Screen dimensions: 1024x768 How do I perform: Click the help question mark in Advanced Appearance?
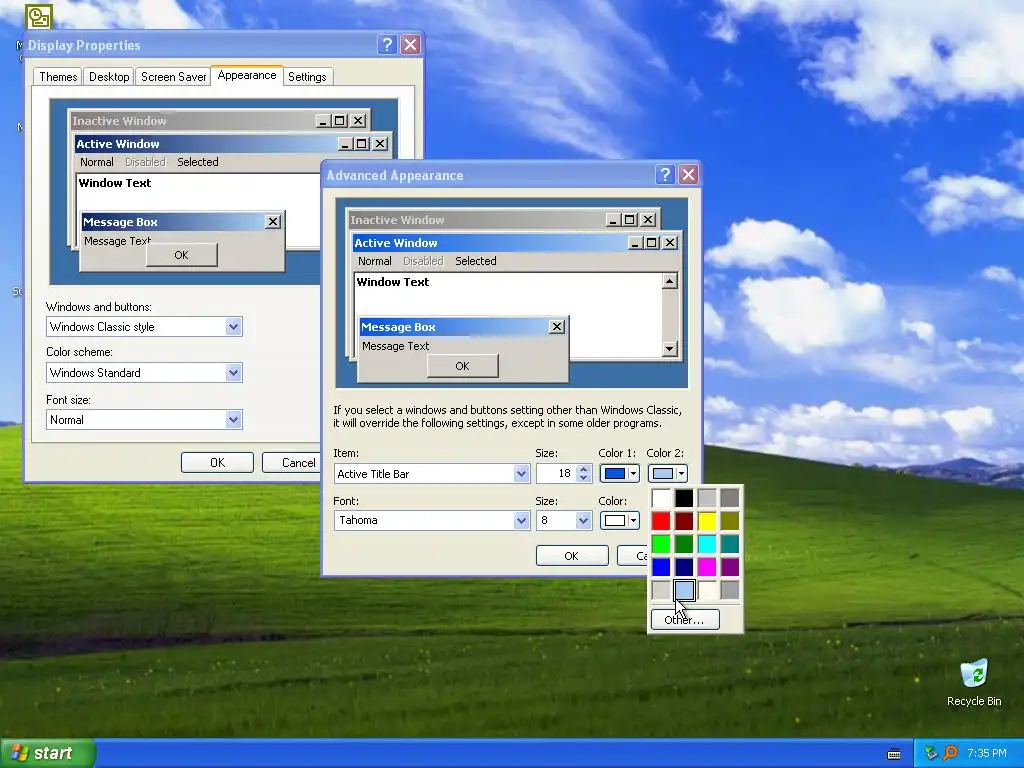665,174
